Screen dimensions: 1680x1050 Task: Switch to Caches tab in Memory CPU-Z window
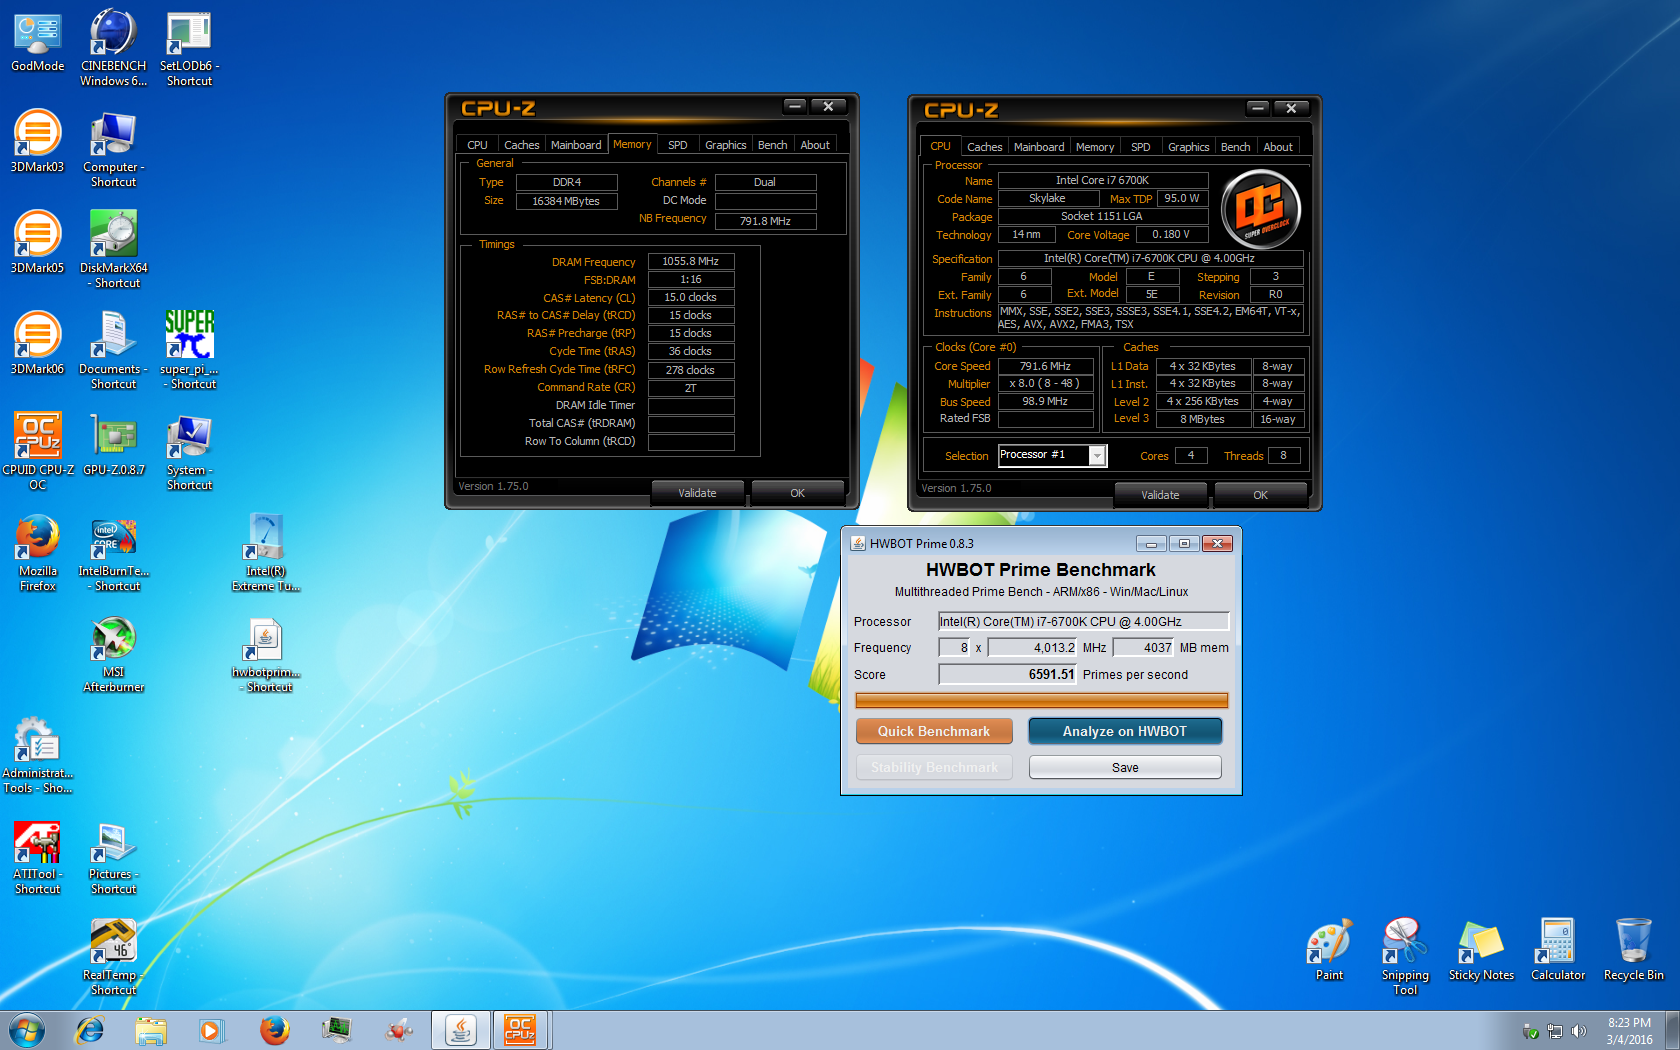coord(521,145)
